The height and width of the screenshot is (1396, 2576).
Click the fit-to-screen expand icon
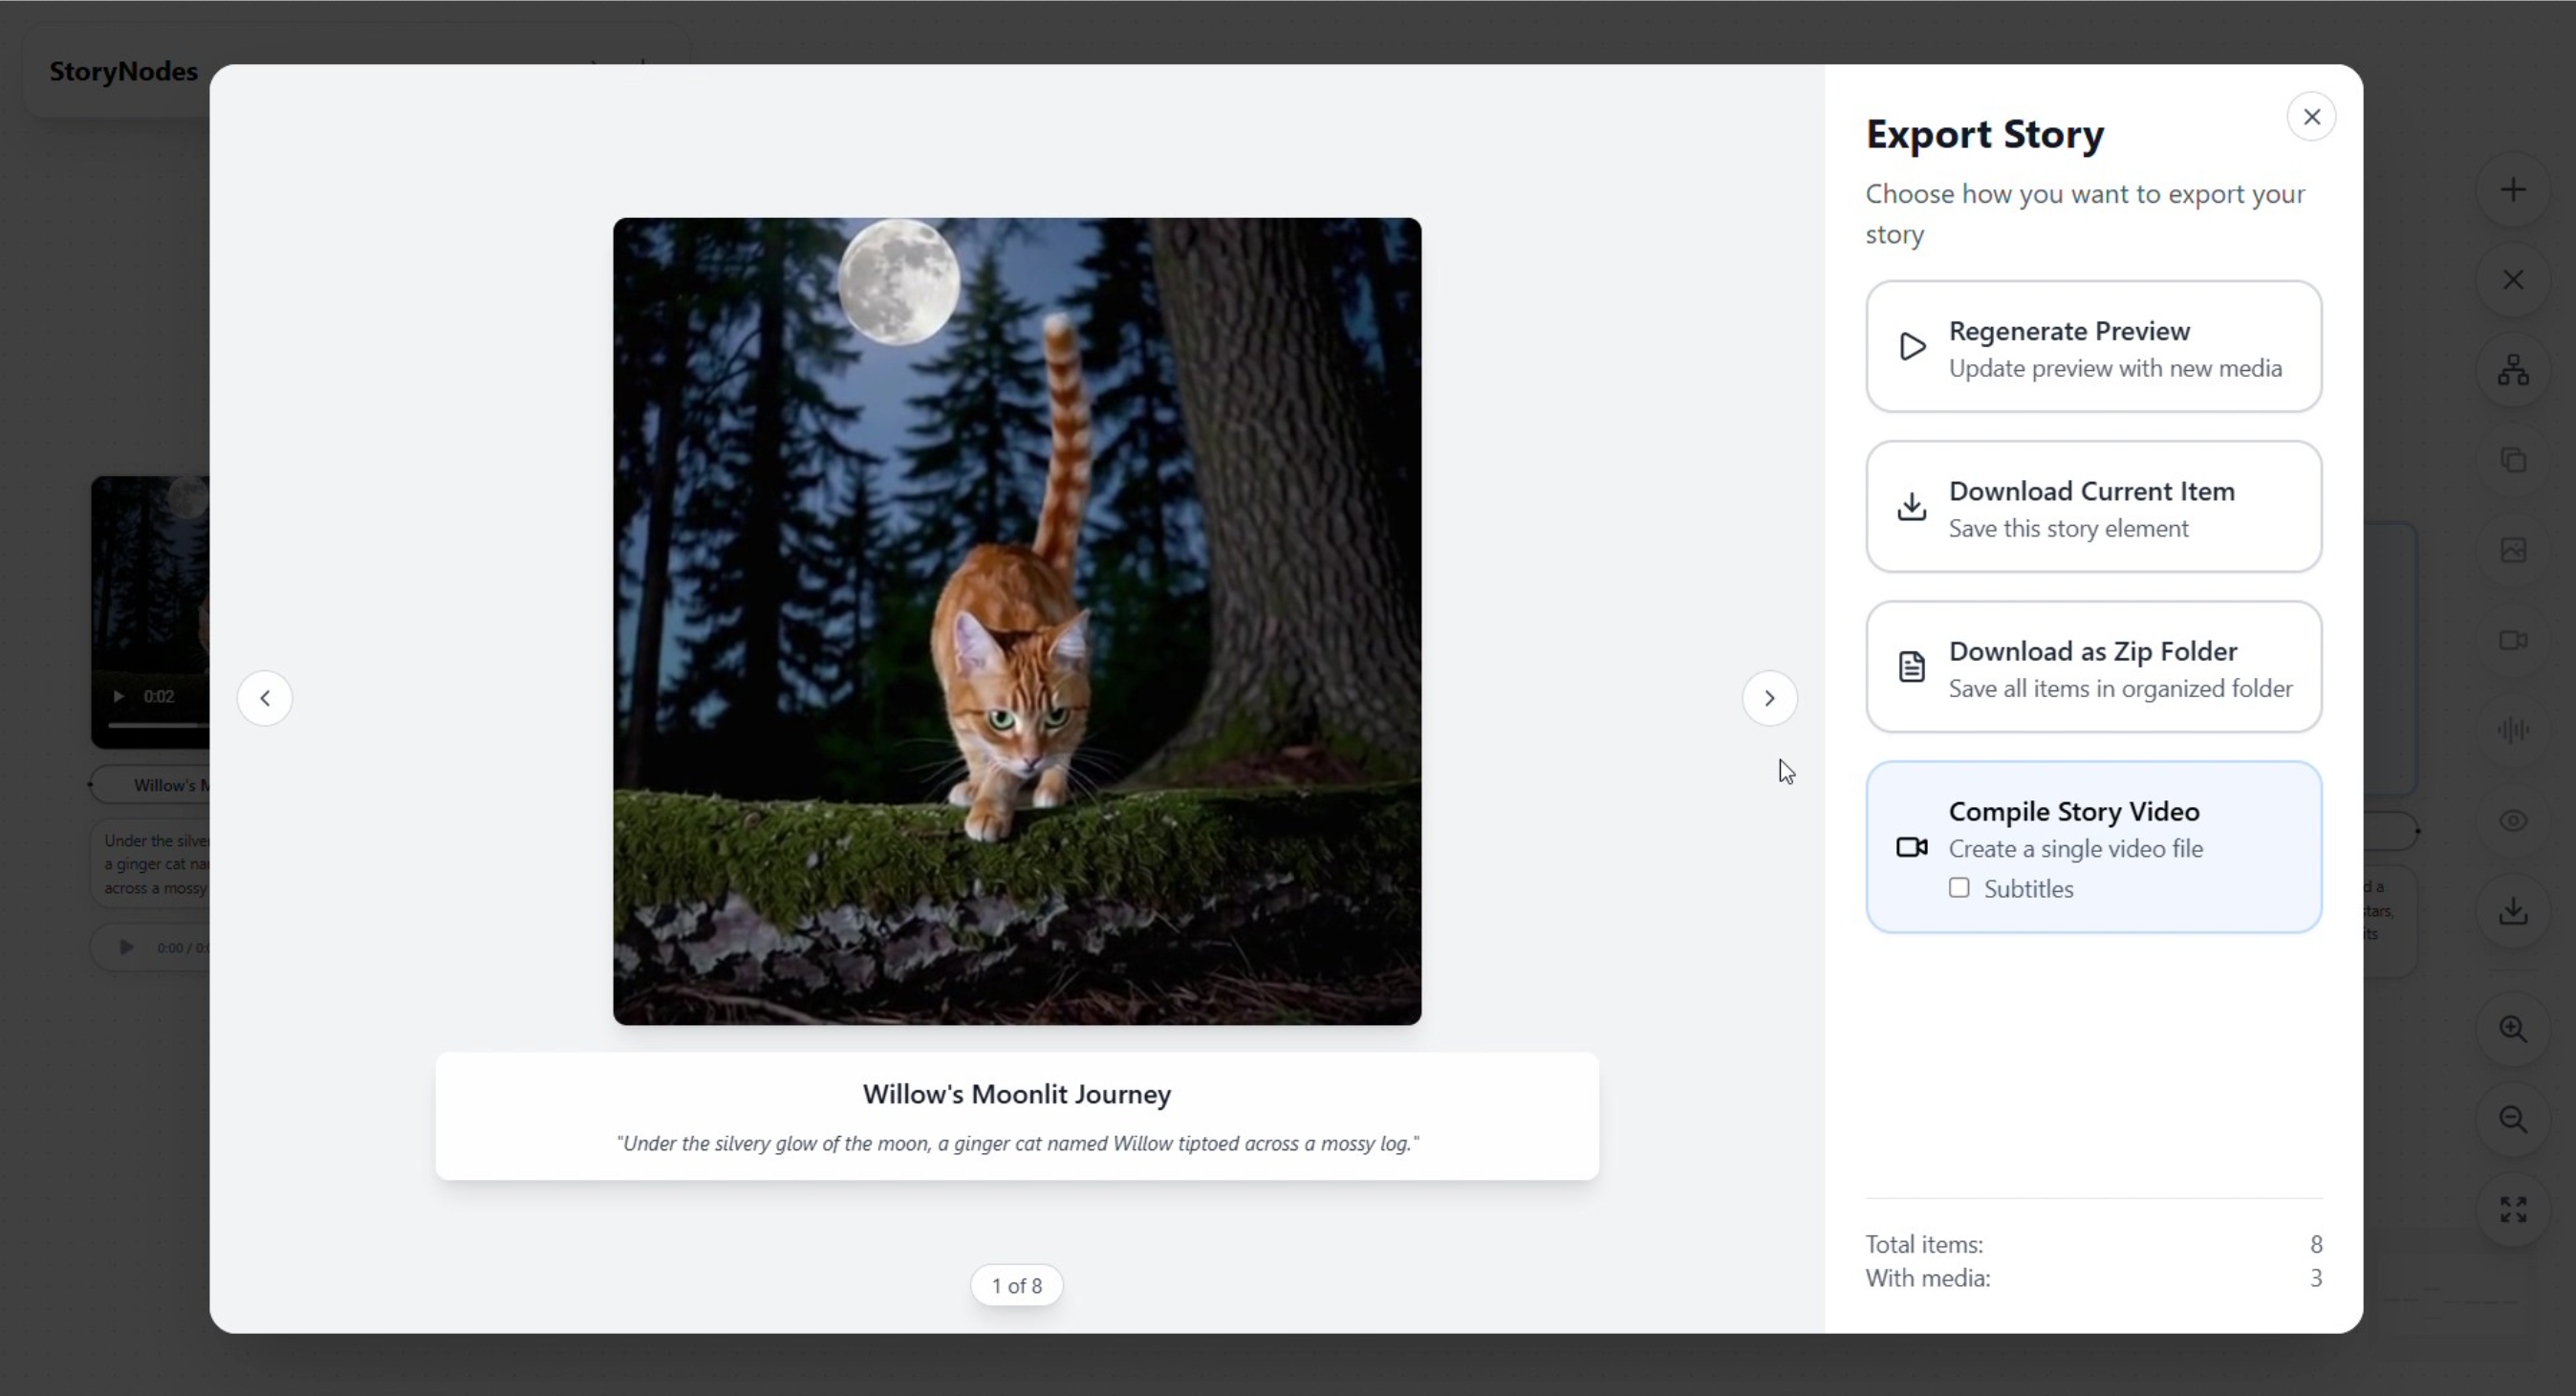coord(2512,1209)
